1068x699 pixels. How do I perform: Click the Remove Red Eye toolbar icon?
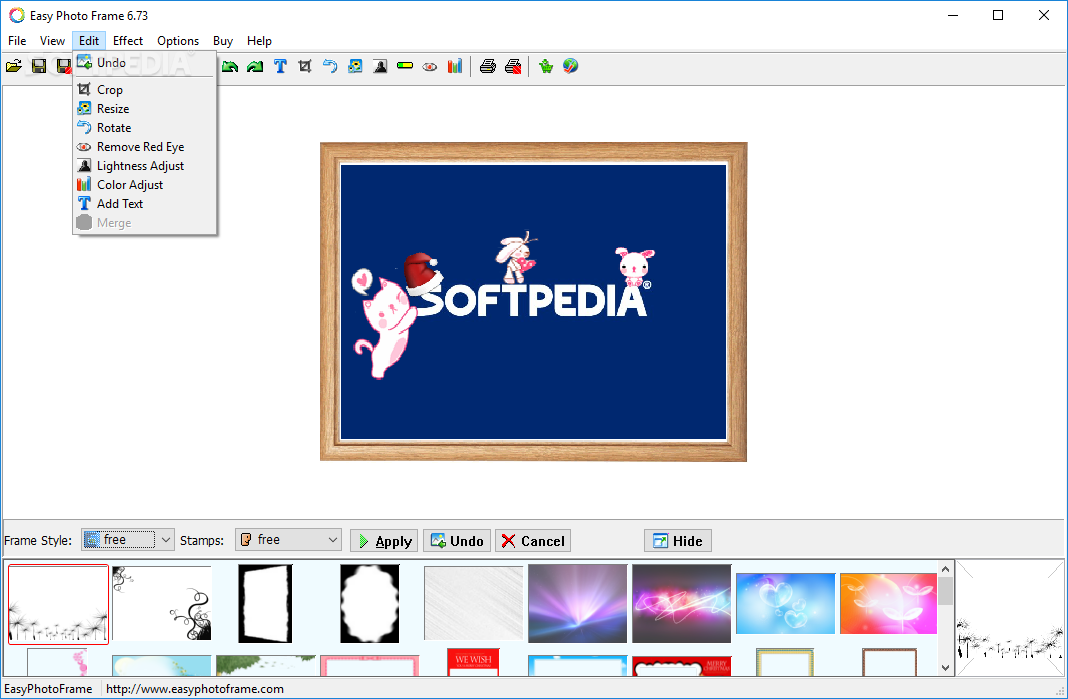click(430, 66)
